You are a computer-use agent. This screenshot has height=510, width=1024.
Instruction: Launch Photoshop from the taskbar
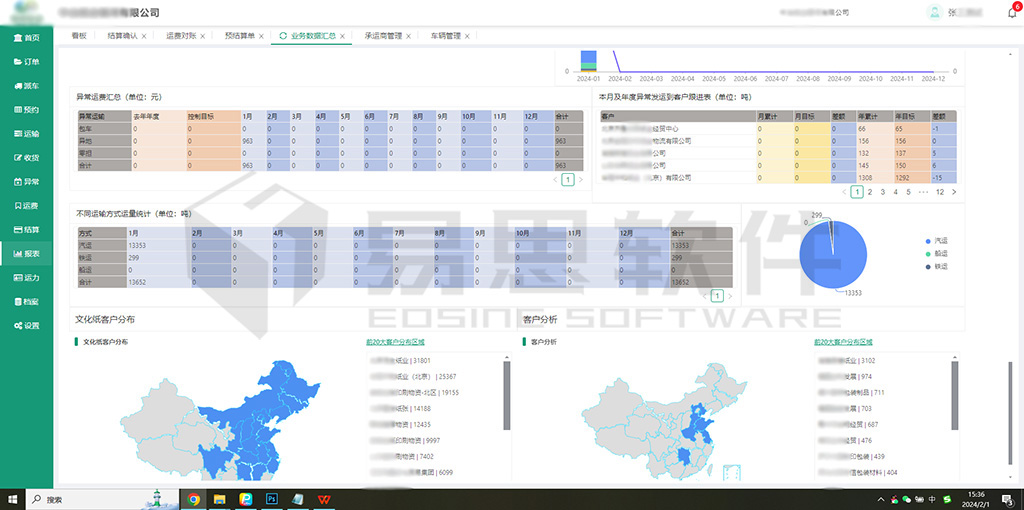pos(271,498)
